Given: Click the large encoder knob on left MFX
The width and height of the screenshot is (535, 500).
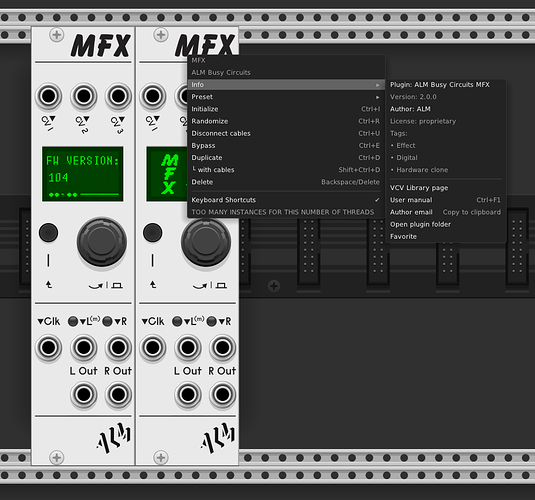Looking at the screenshot, I should click(102, 242).
